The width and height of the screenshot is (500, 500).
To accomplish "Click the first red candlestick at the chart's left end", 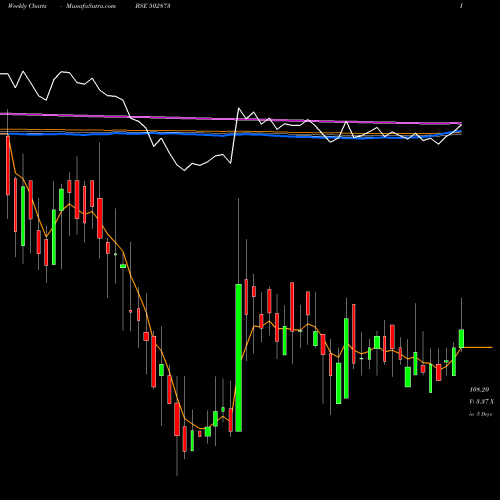I will point(8,165).
